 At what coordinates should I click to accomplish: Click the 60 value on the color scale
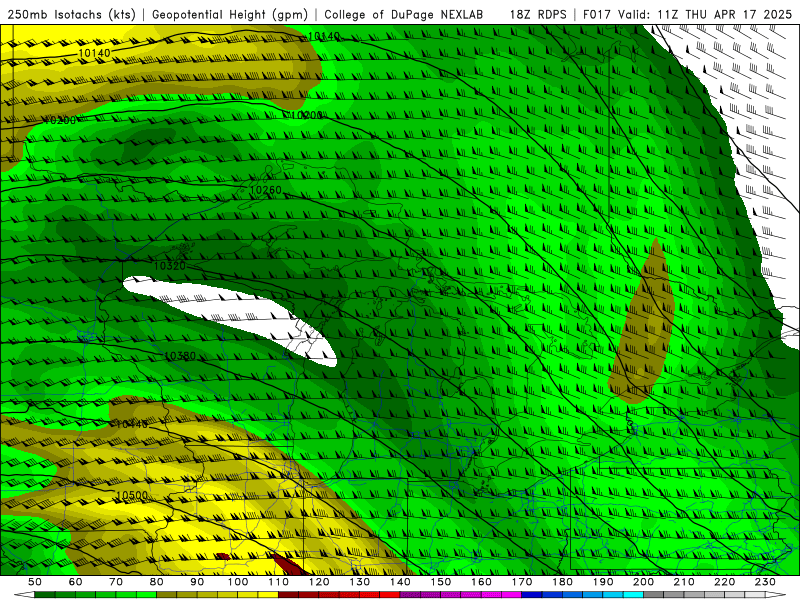[76, 582]
